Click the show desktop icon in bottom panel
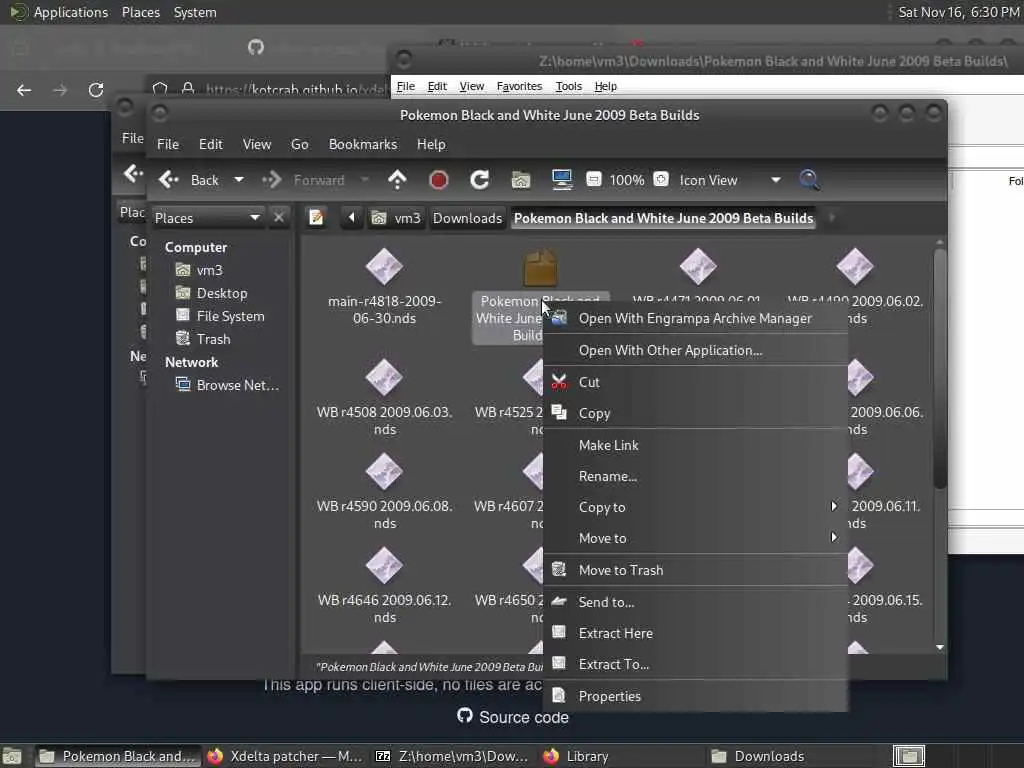The height and width of the screenshot is (768, 1024). (x=12, y=756)
